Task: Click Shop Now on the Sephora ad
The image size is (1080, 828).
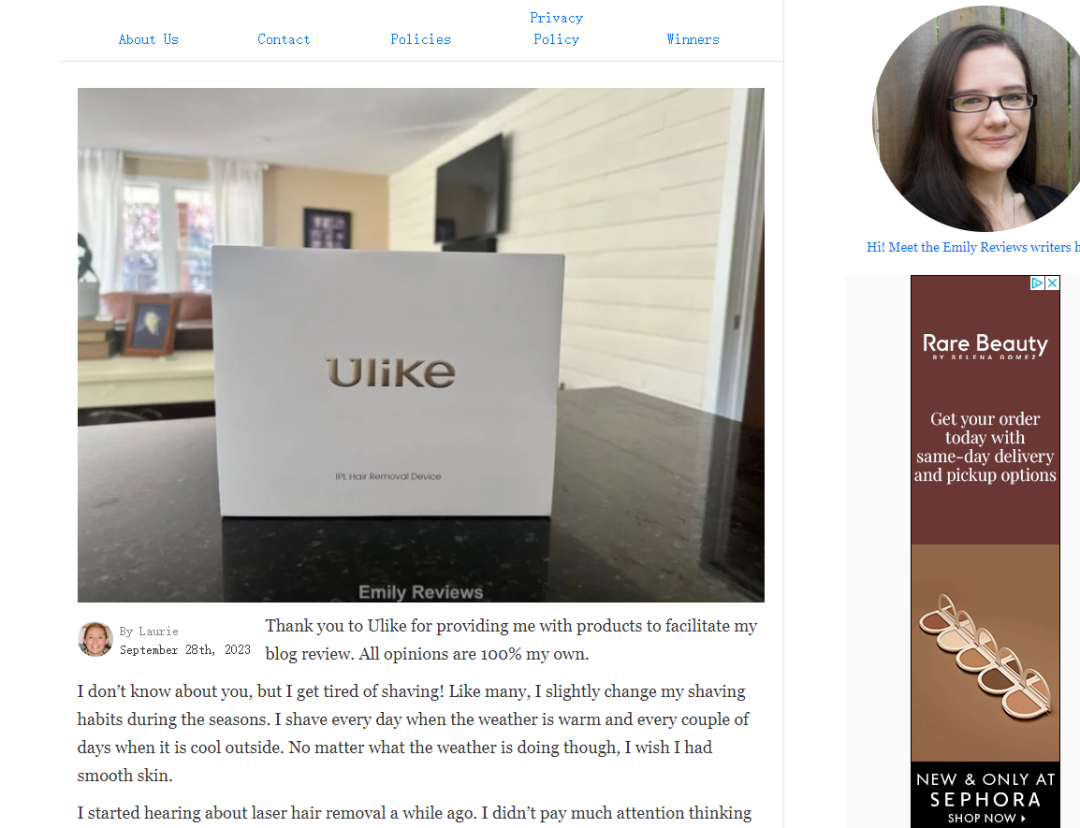Action: 986,818
